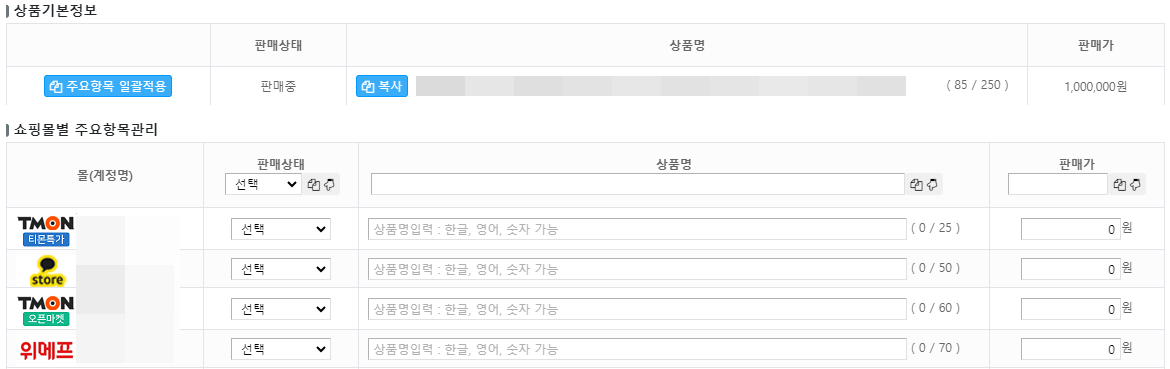Screen dimensions: 1170x369
Task: Click the 주요항목 일괄적용 button
Action: pos(108,86)
